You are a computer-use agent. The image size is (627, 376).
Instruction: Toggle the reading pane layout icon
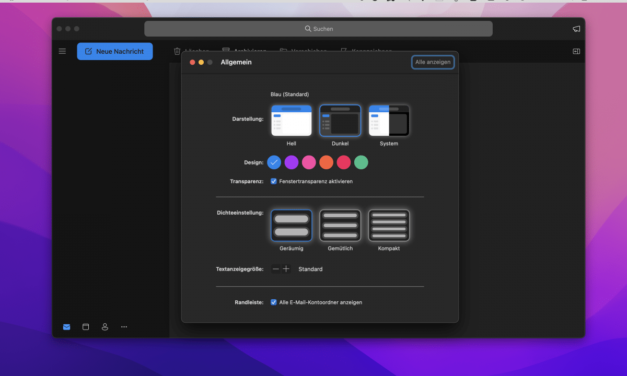click(576, 51)
